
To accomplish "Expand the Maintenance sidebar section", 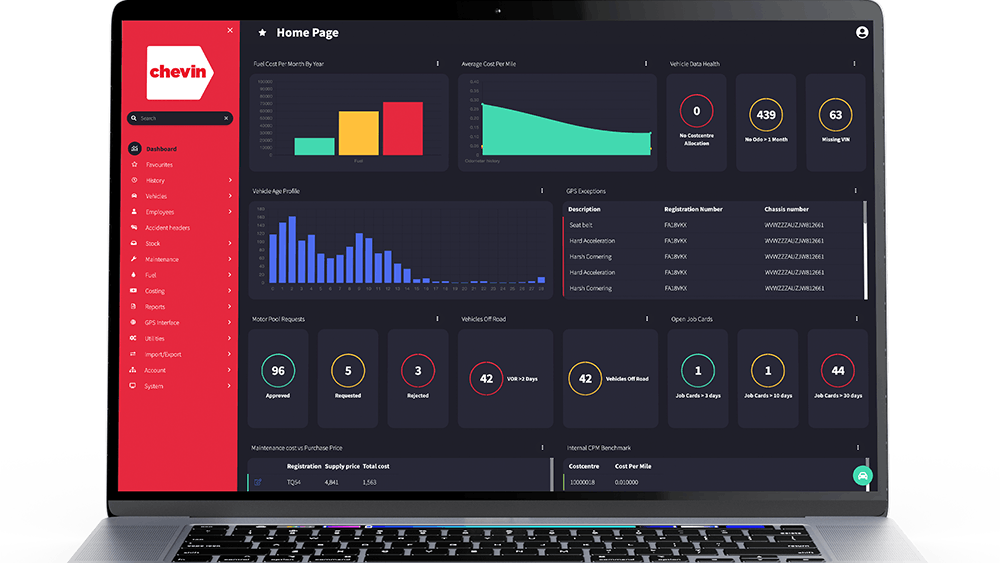I will (x=229, y=259).
